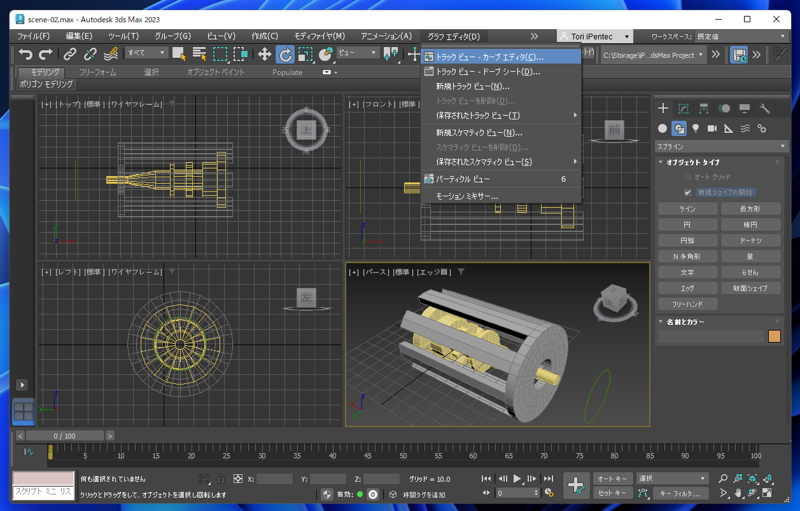Click the 0 / 100 time slider

tap(65, 436)
